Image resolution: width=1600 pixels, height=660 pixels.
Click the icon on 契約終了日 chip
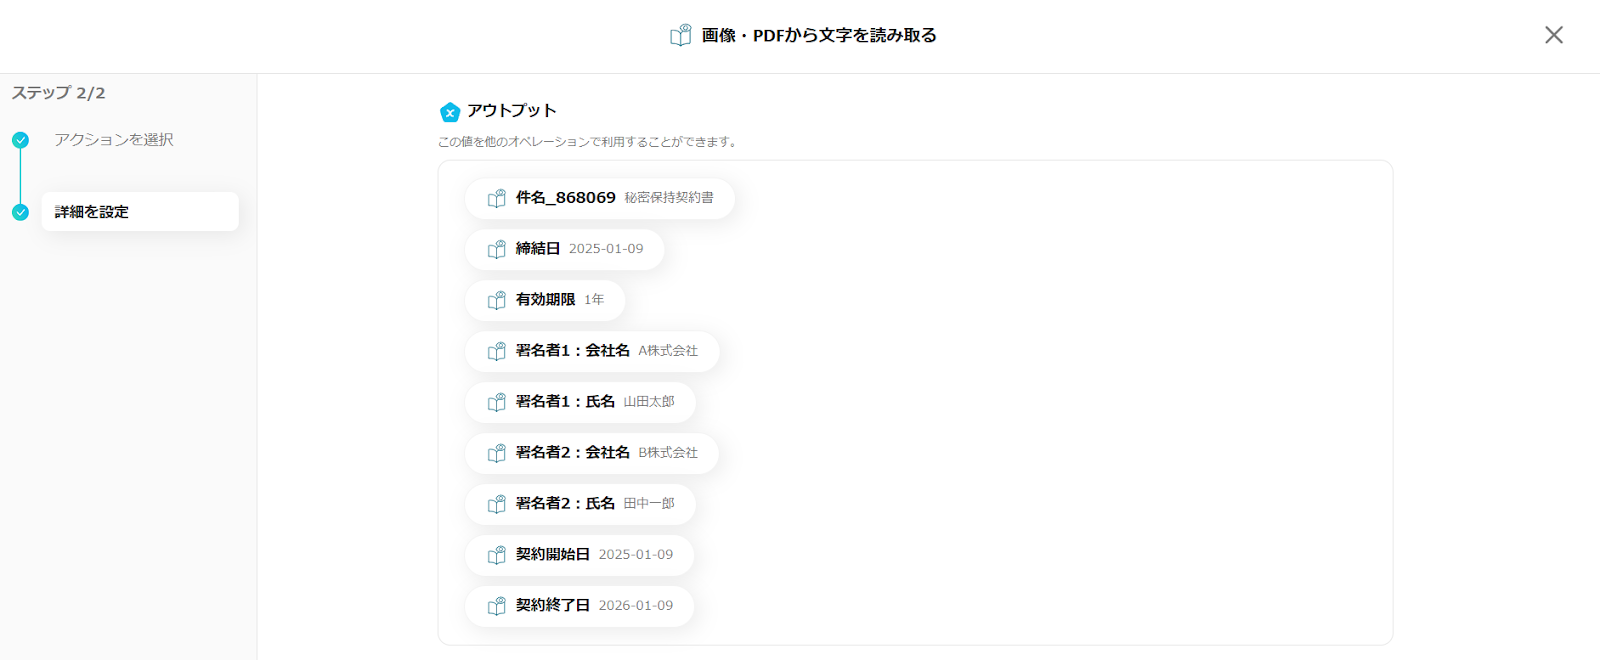pyautogui.click(x=497, y=606)
